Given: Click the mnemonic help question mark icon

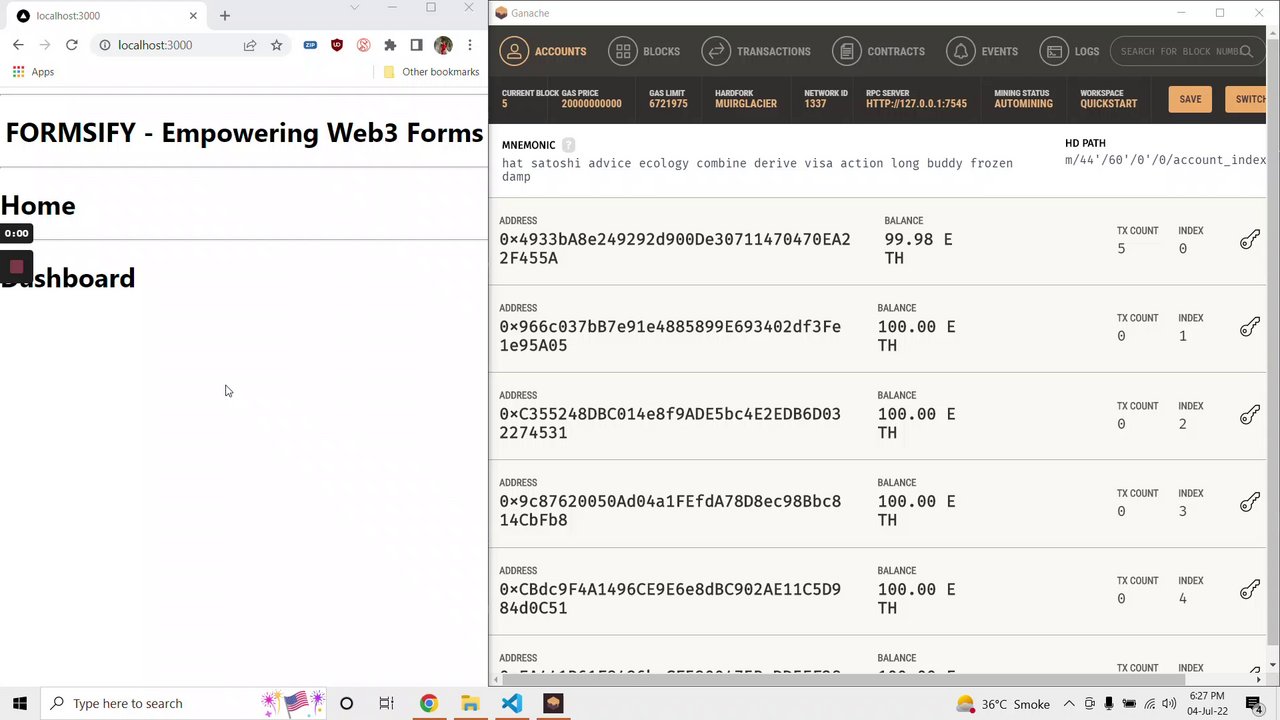Looking at the screenshot, I should tap(568, 144).
